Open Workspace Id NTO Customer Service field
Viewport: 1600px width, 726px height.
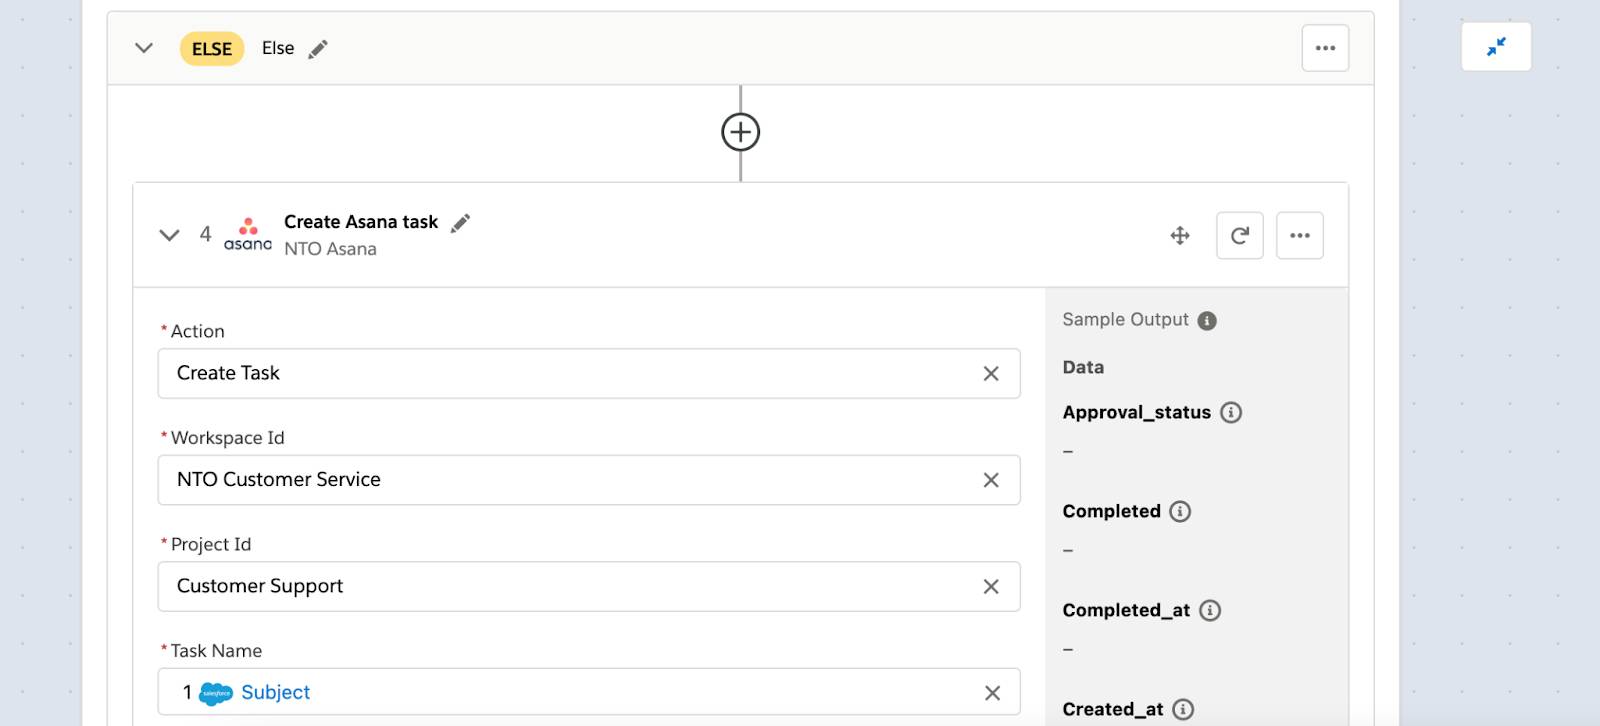coord(589,480)
